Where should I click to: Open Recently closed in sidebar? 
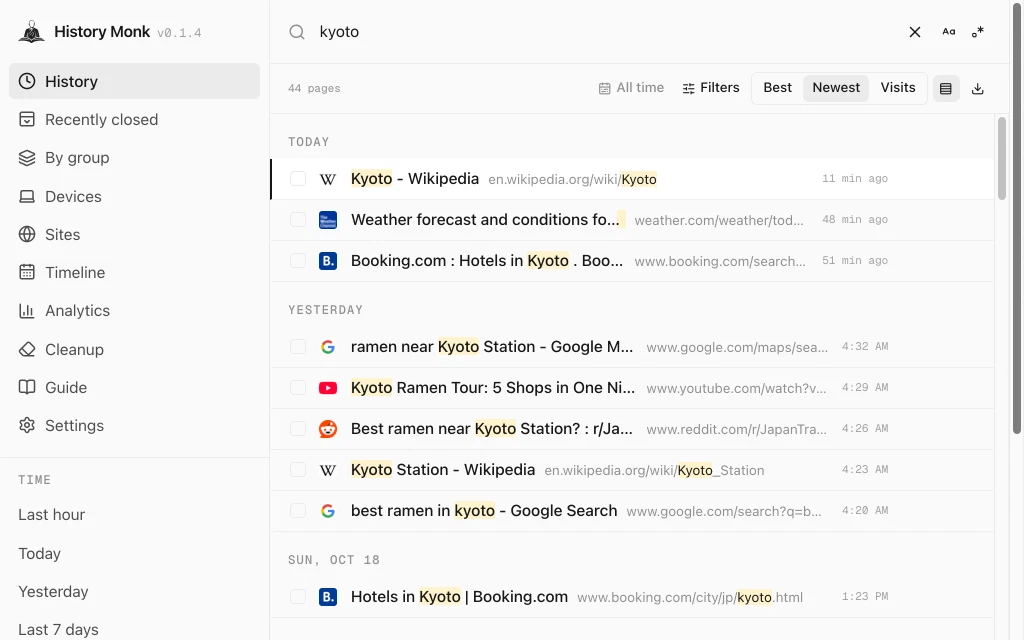pos(135,120)
